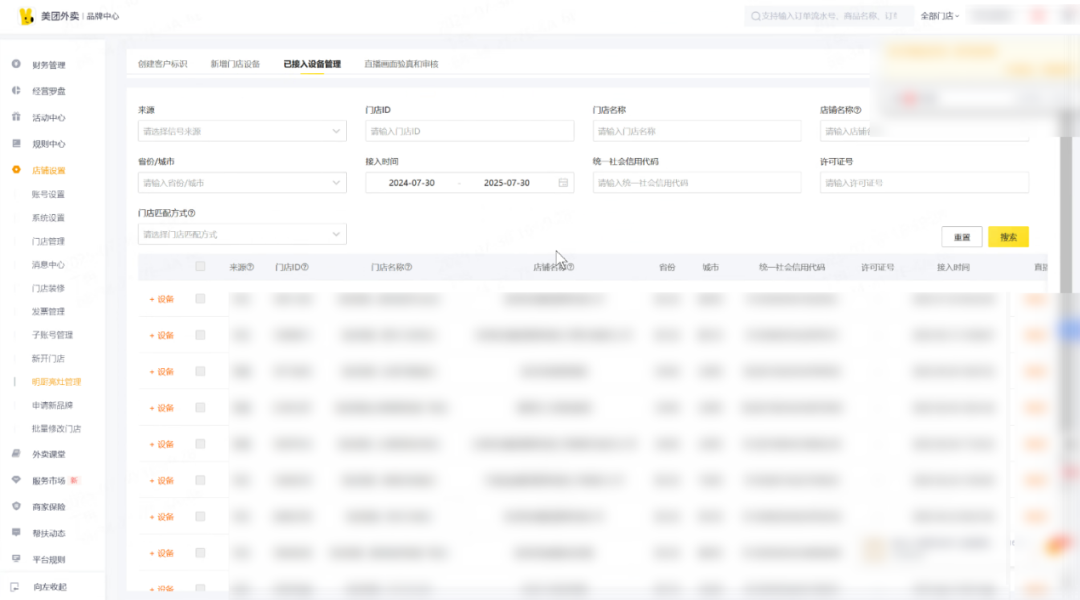This screenshot has height=600, width=1080.
Task: Click the 规则中心 sidebar icon
Action: tap(16, 143)
